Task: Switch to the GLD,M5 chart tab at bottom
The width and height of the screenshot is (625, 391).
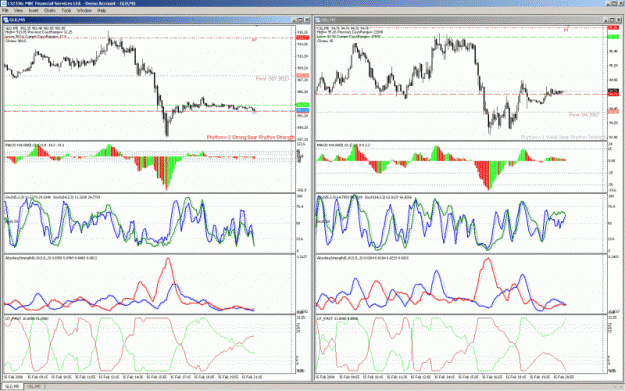Action: click(x=12, y=387)
